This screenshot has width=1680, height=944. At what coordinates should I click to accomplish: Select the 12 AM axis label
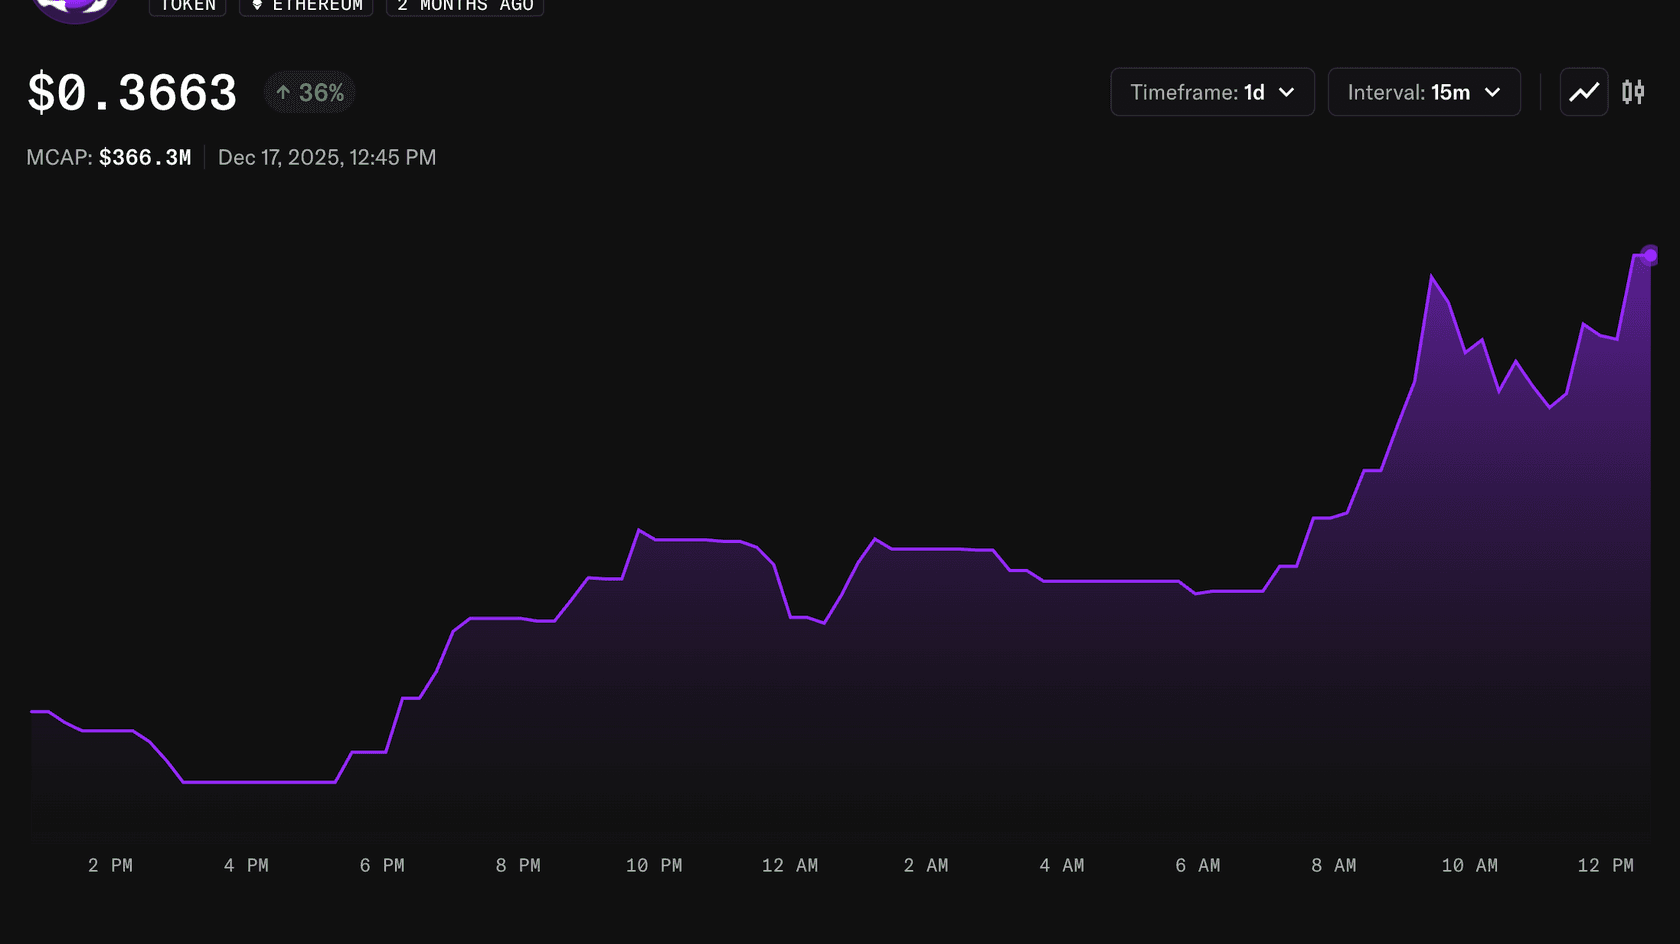pos(790,866)
